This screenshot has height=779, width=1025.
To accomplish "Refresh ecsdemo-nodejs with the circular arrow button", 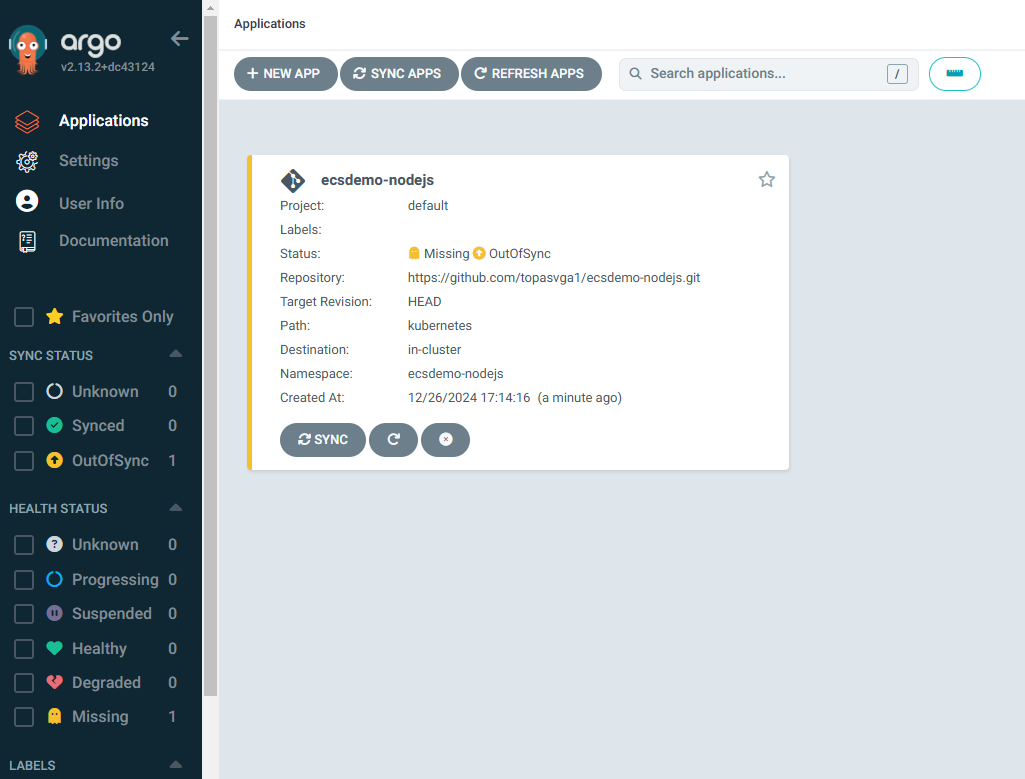I will pyautogui.click(x=394, y=440).
